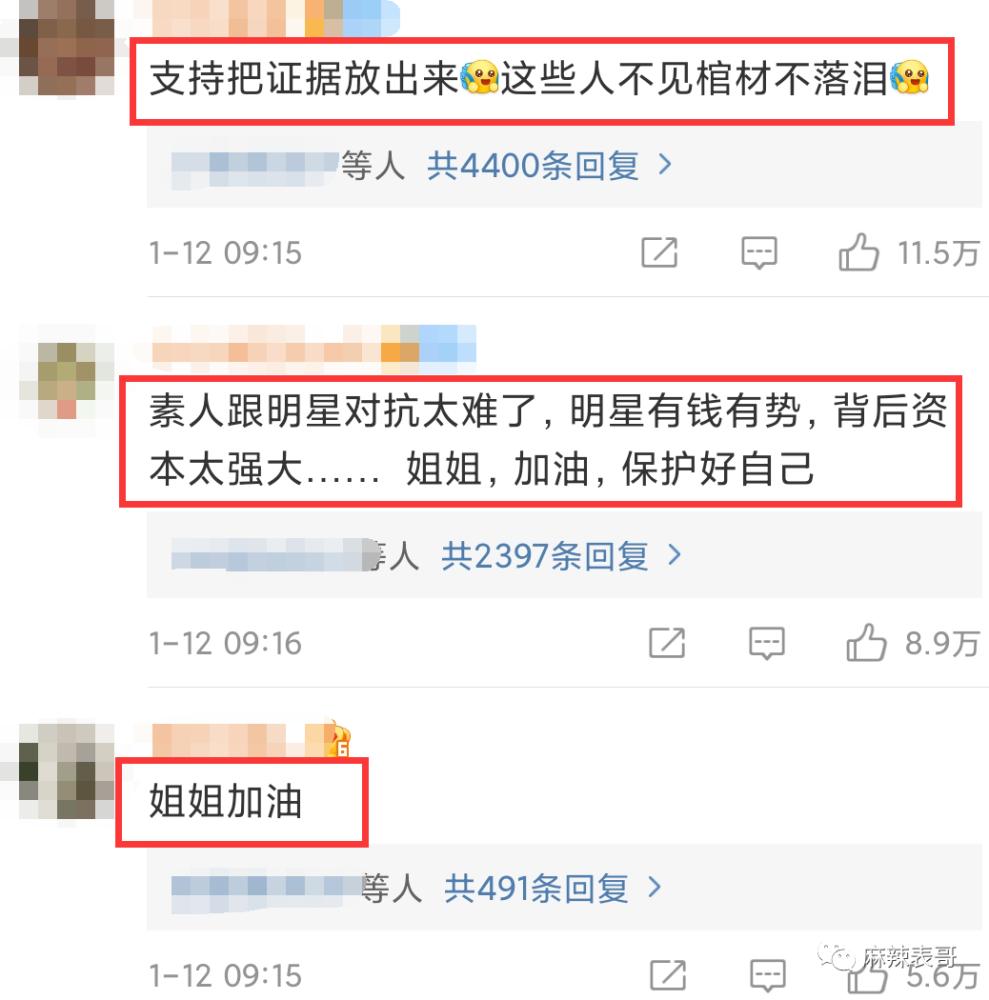Tap the share icon on the 09:15 top comment
Viewport: 989px width, 1000px height.
[x=659, y=253]
